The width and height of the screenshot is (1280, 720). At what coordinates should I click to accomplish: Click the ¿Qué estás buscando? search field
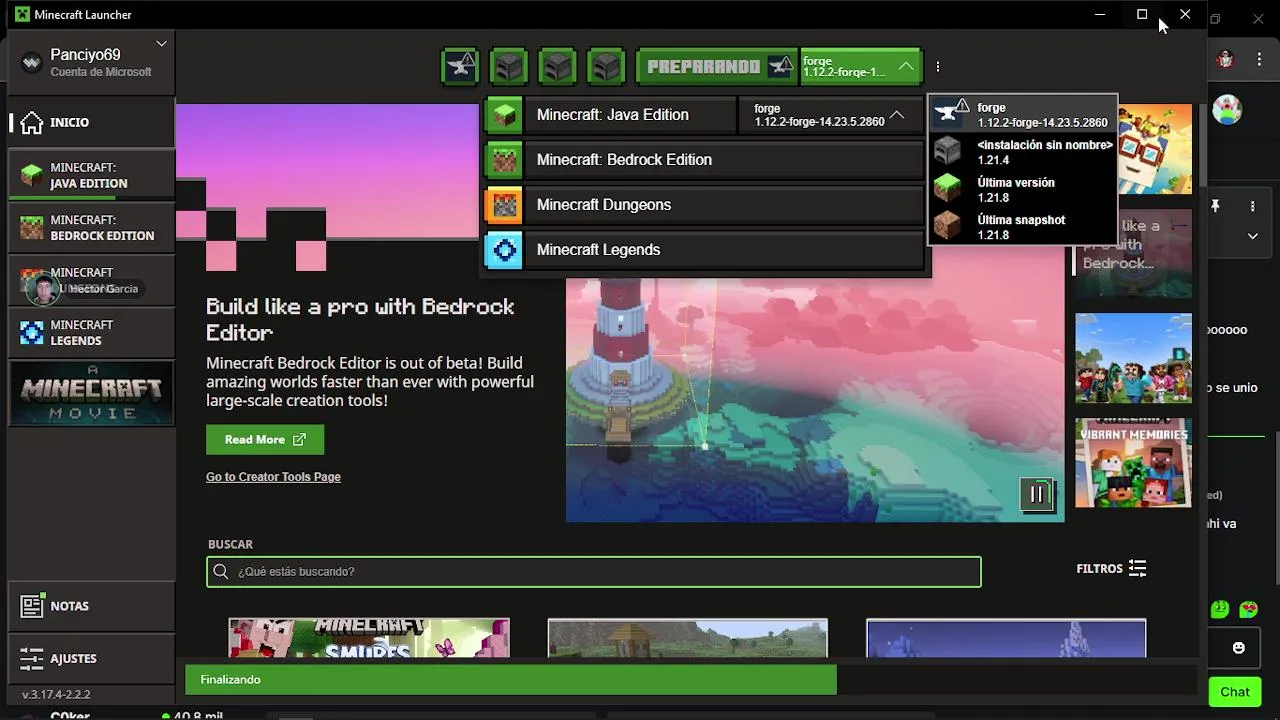[593, 571]
